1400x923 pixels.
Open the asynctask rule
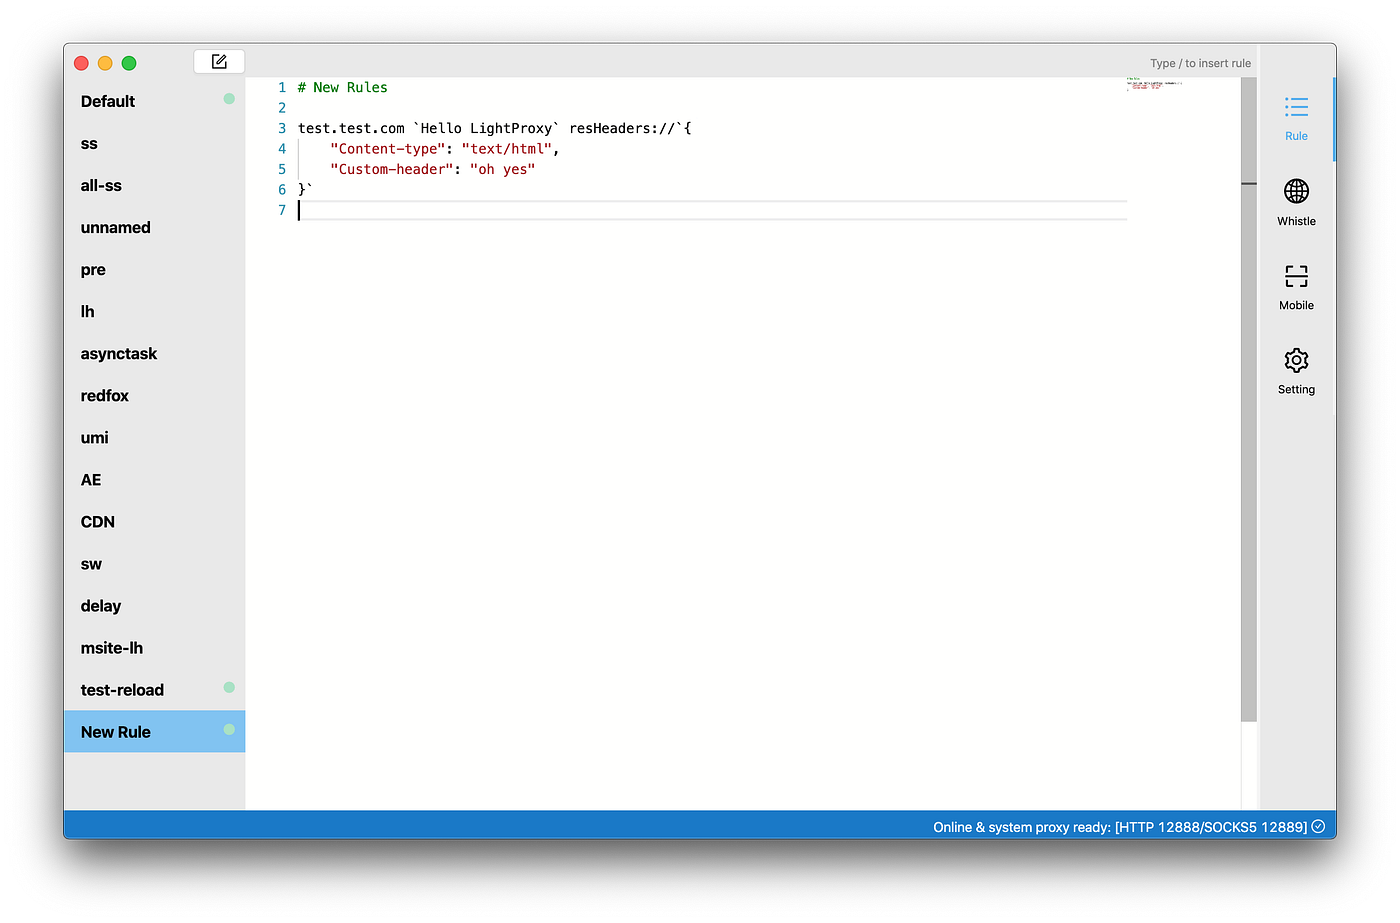click(119, 353)
